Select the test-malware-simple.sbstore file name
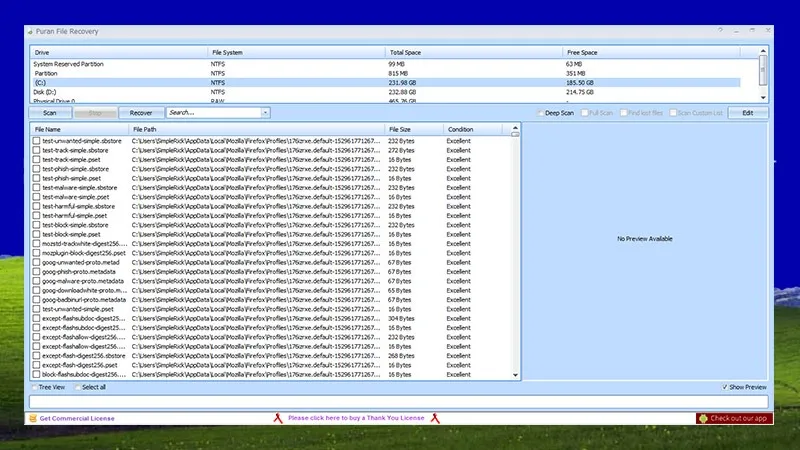Viewport: 800px width, 450px height. click(80, 188)
